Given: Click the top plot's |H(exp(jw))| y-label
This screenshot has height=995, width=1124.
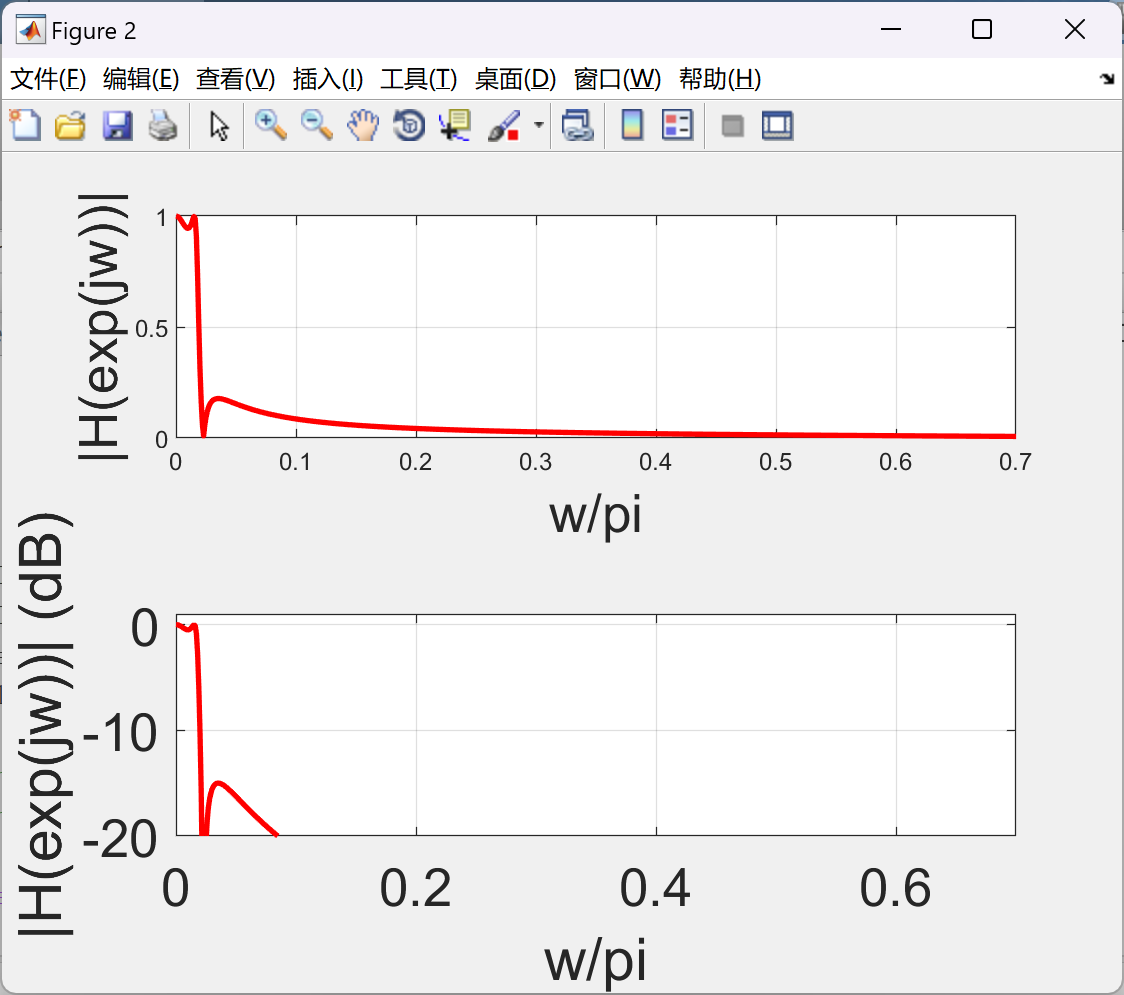Looking at the screenshot, I should coord(103,326).
